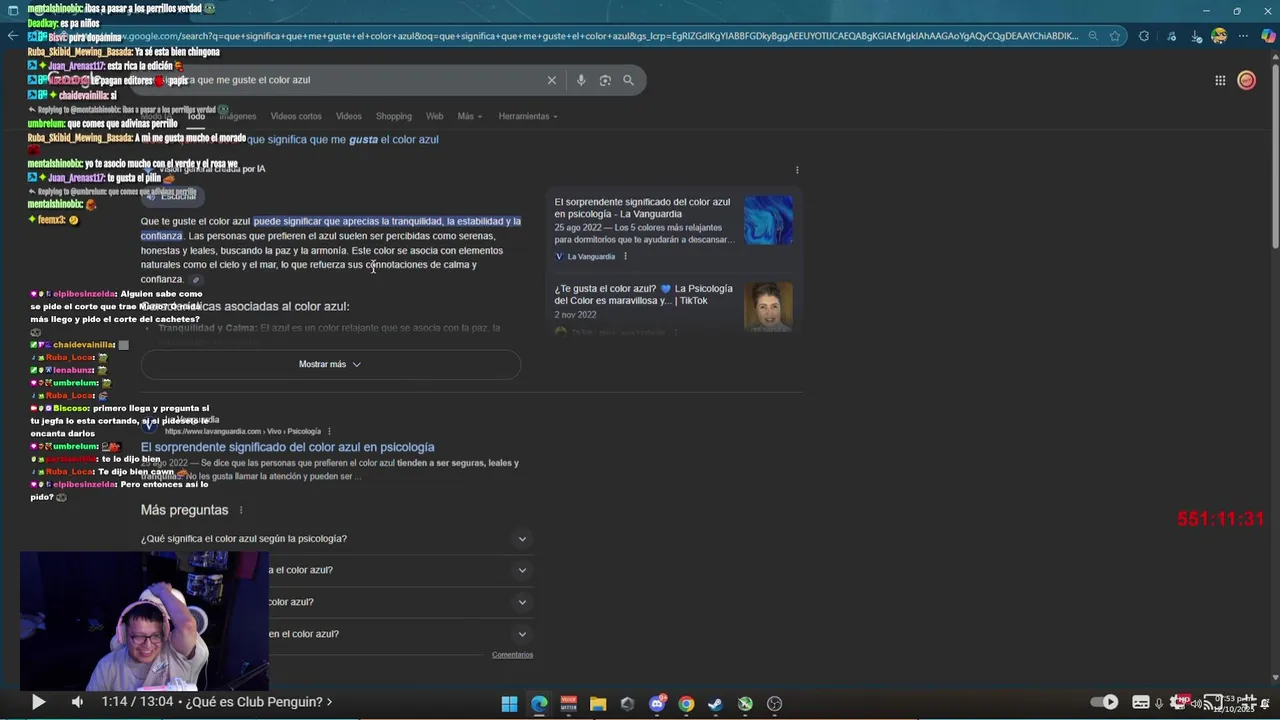Submit search with magnifier icon
Screen dimensions: 1280x720
click(628, 80)
